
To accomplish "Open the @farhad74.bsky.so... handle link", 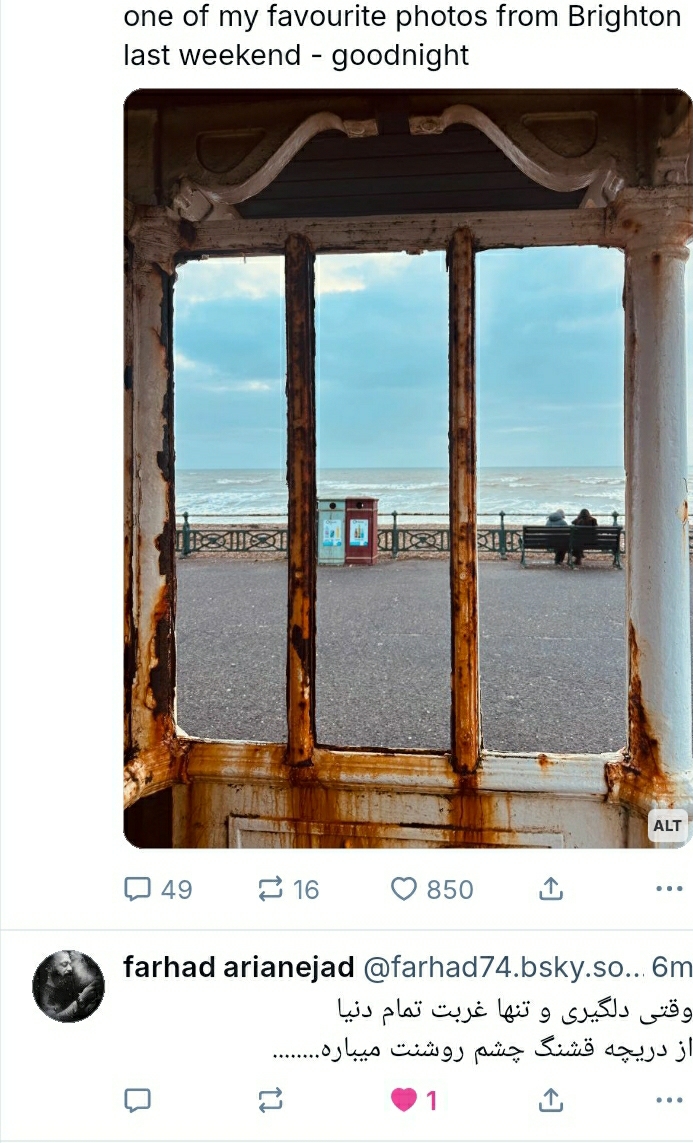I will pyautogui.click(x=504, y=967).
